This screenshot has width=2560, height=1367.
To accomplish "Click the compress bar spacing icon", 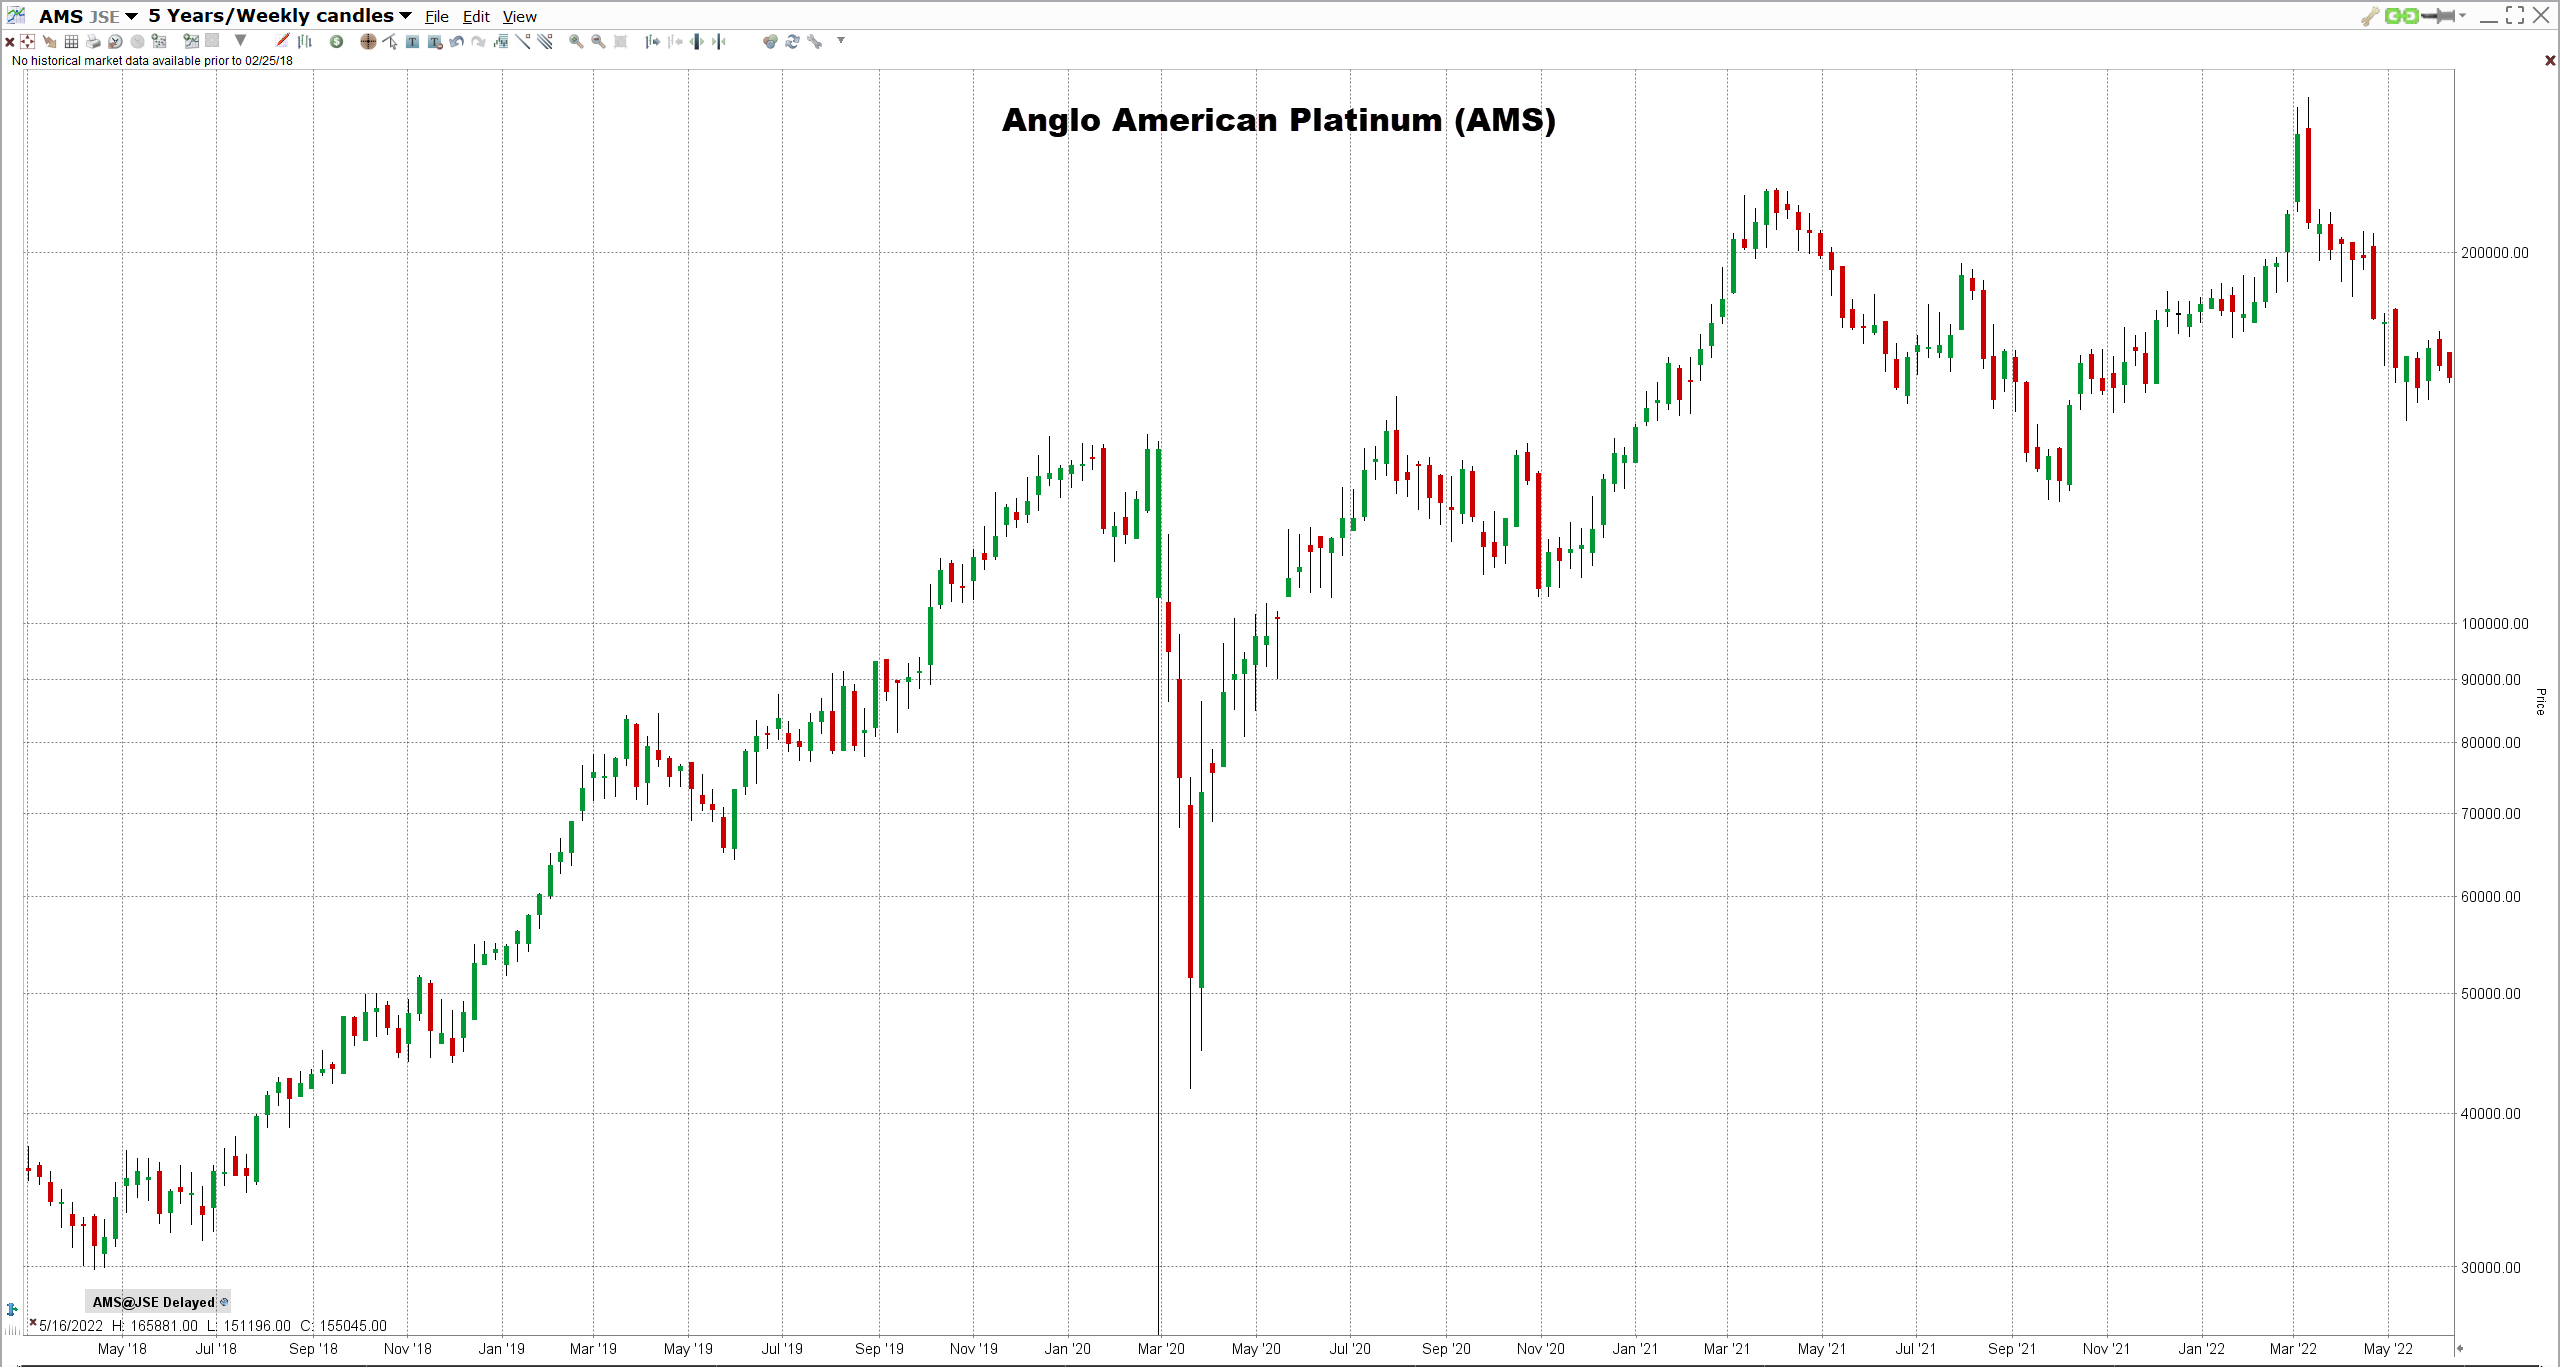I will coord(719,41).
